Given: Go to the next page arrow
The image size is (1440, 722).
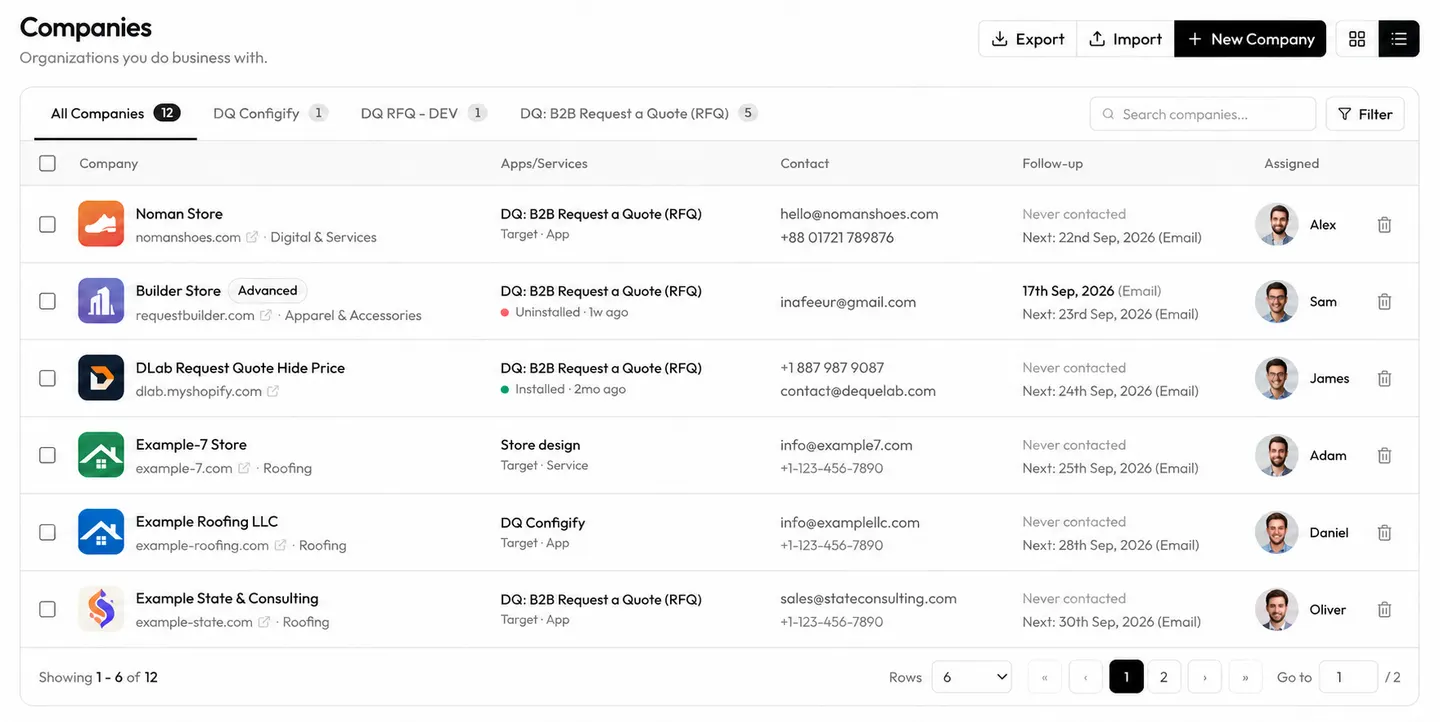Looking at the screenshot, I should 1205,677.
